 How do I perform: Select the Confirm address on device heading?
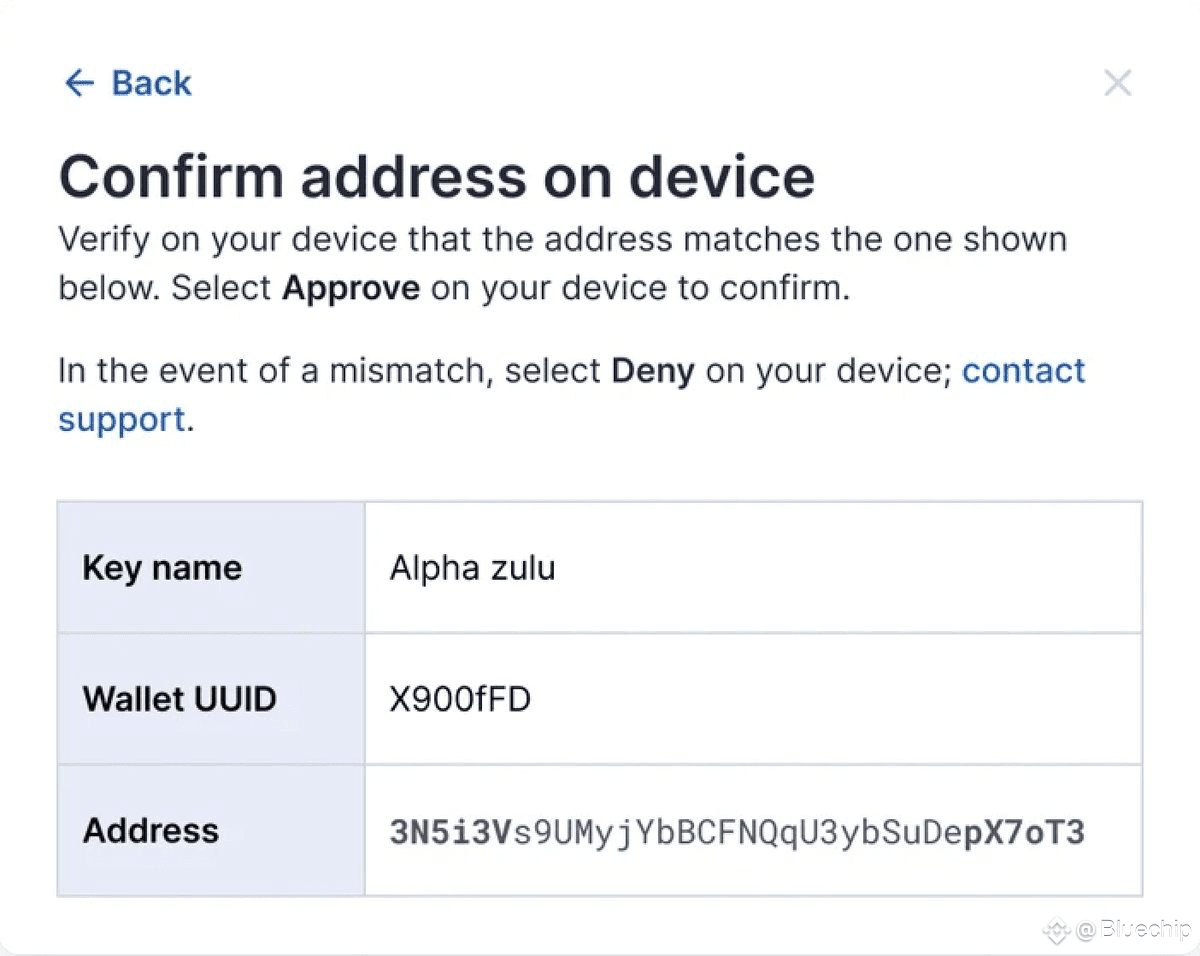tap(437, 176)
